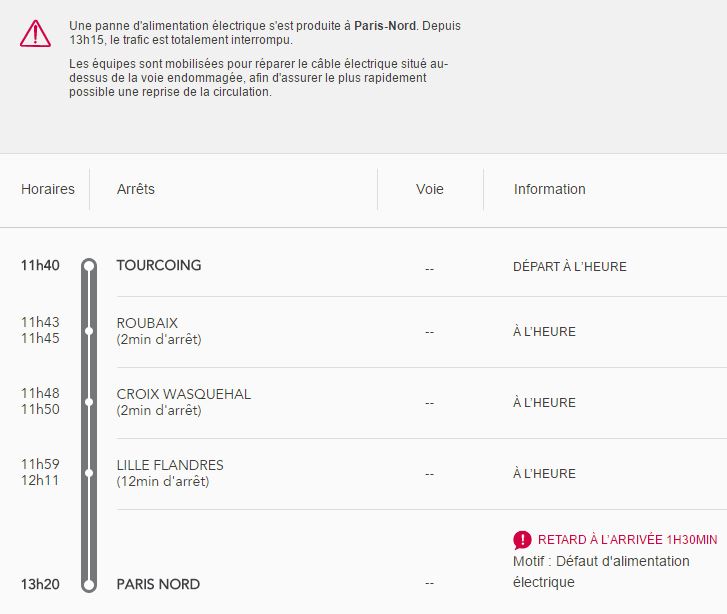Select the ROUBAIX station name
Screen dimensions: 727x614
(147, 323)
